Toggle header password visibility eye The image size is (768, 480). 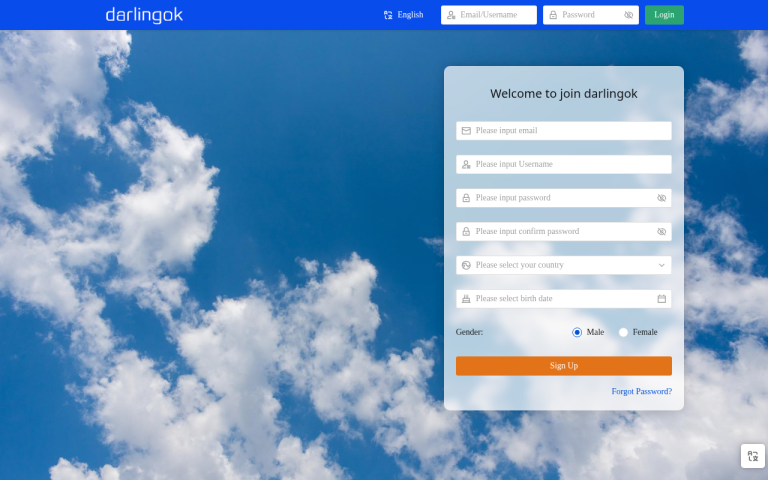pyautogui.click(x=628, y=15)
